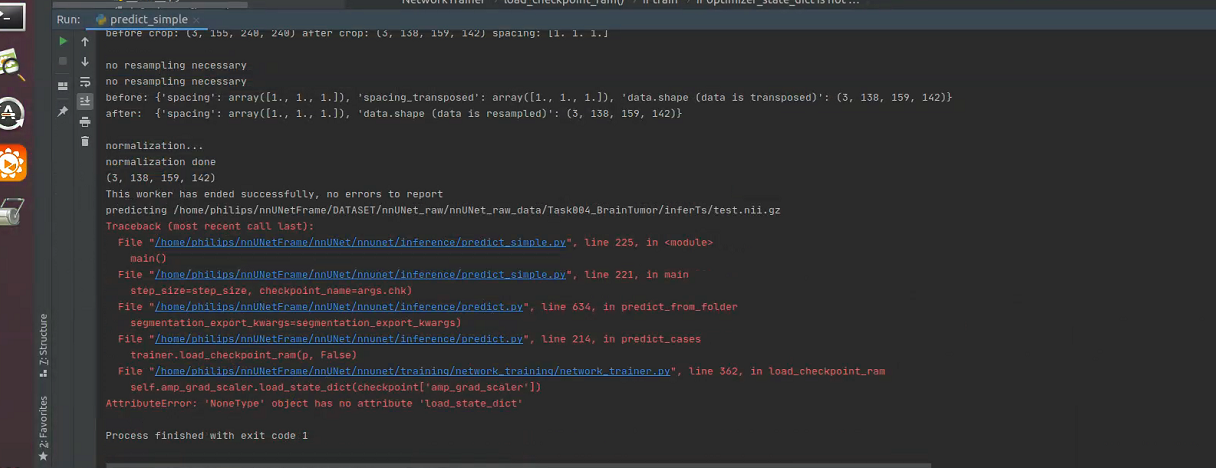Image resolution: width=1216 pixels, height=468 pixels.
Task: Open the Restore Layout icon in Run panel
Action: 63,85
